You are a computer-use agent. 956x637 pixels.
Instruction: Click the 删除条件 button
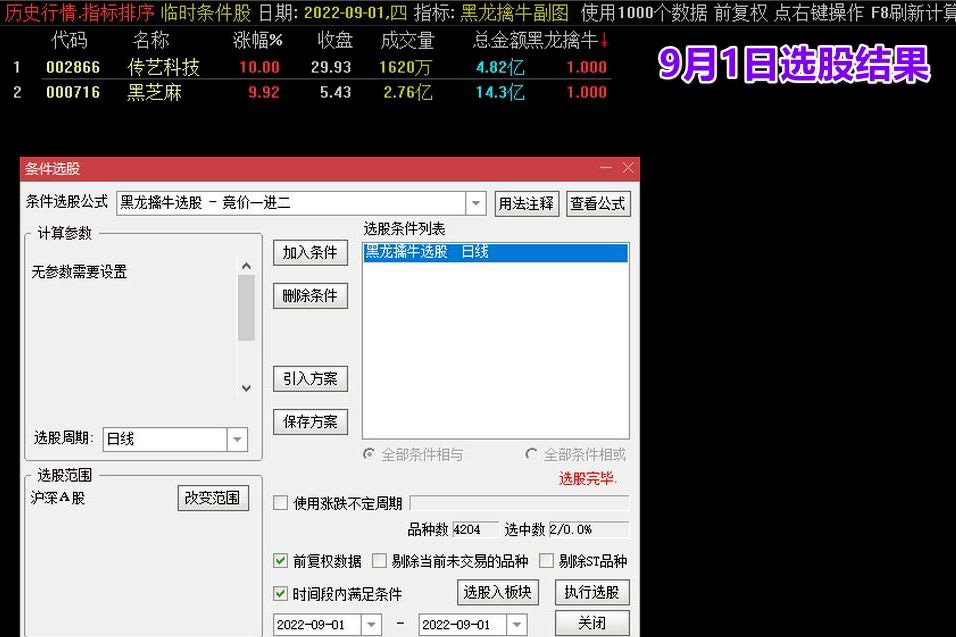pyautogui.click(x=310, y=296)
